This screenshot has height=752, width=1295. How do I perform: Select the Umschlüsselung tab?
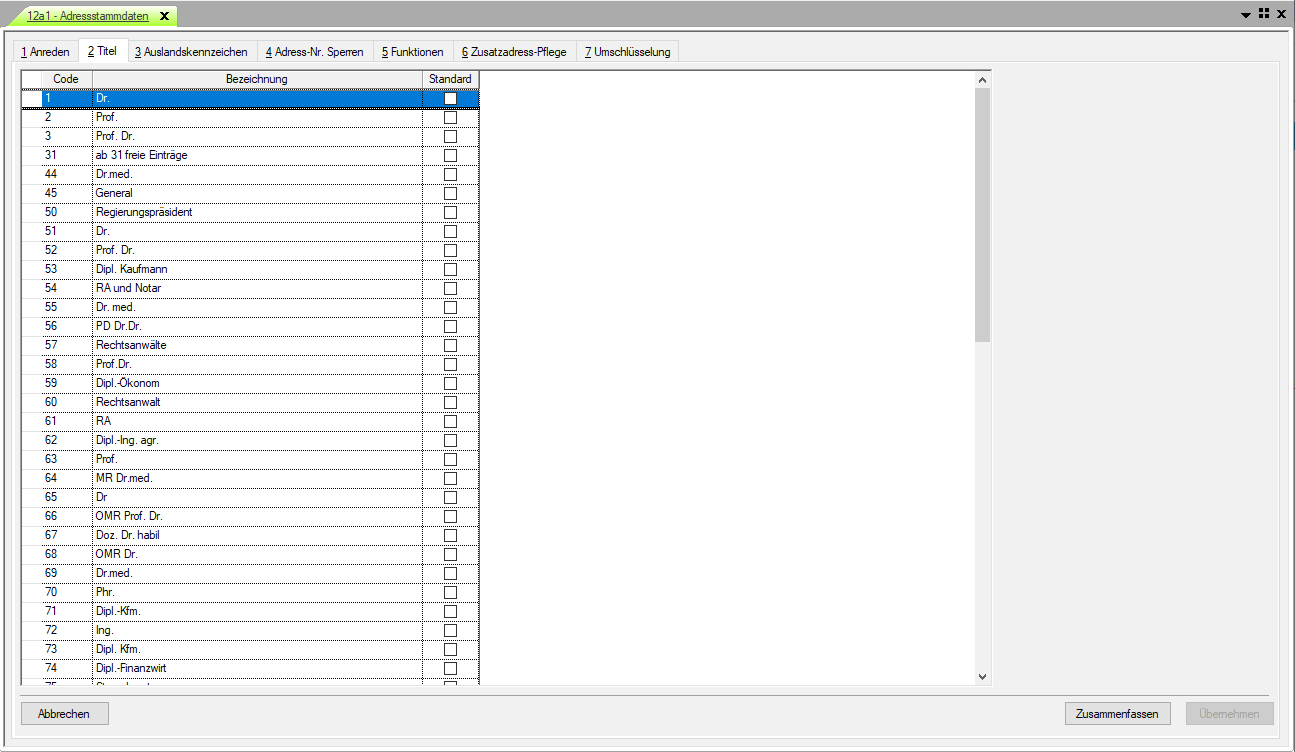627,52
